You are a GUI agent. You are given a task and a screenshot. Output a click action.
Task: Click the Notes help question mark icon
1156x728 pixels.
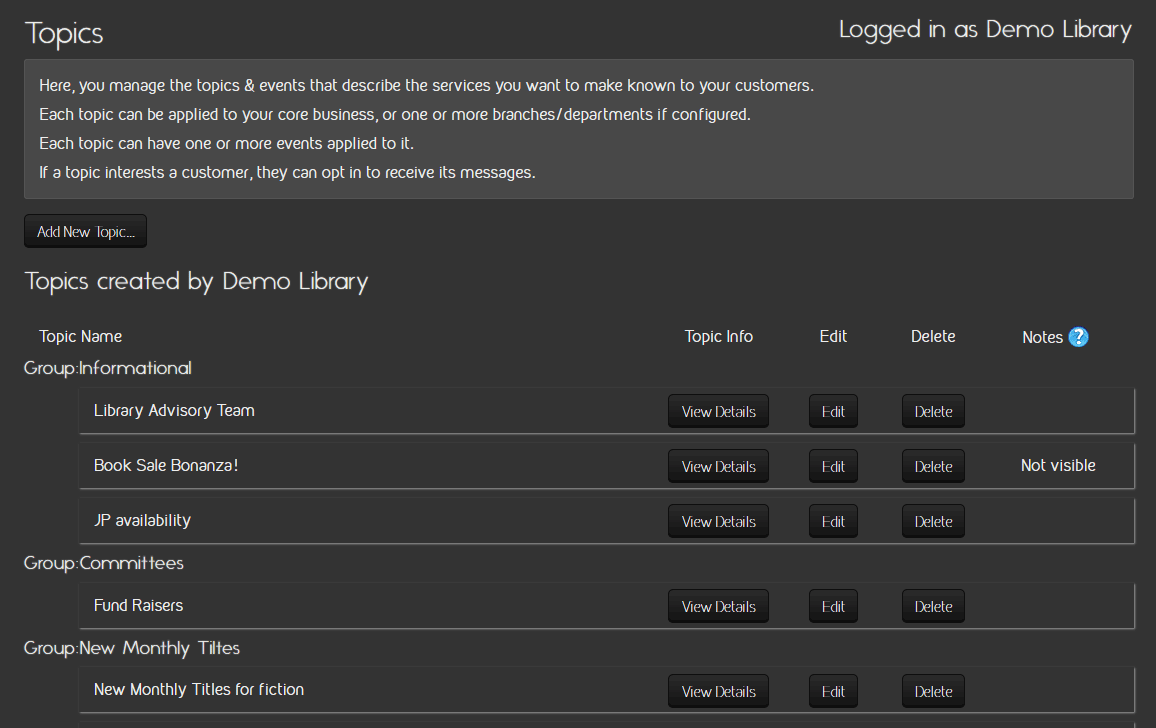(1078, 337)
